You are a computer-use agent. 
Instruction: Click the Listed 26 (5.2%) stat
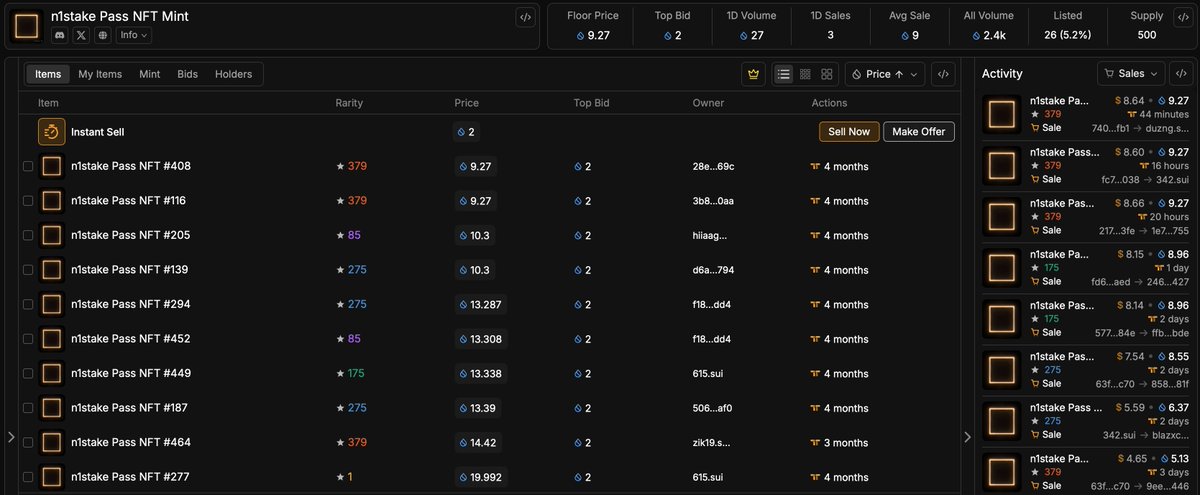coord(1068,26)
